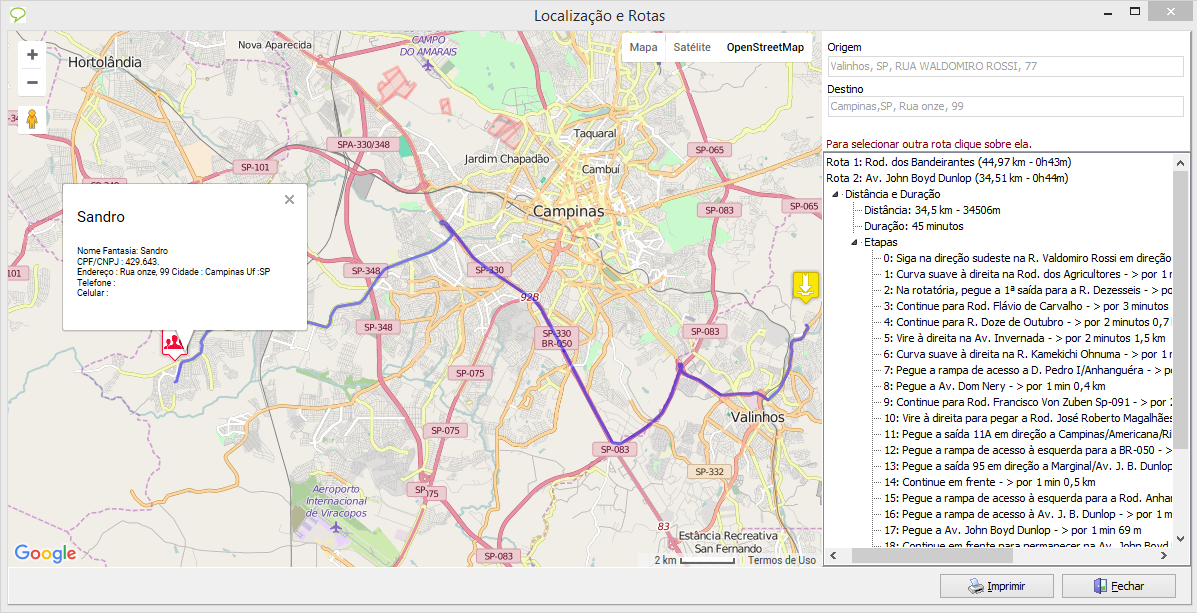The height and width of the screenshot is (613, 1197).
Task: Click the Origem address field
Action: [x=1005, y=66]
